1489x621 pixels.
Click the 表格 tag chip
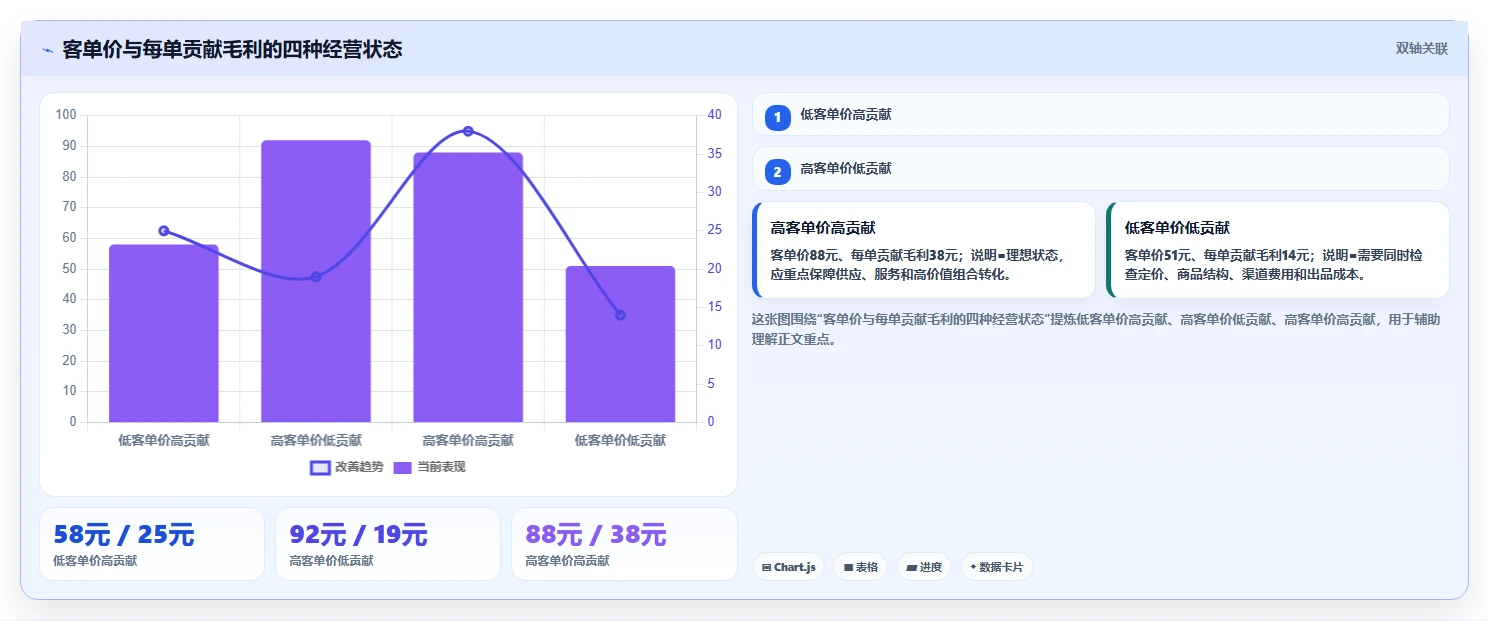click(x=860, y=567)
